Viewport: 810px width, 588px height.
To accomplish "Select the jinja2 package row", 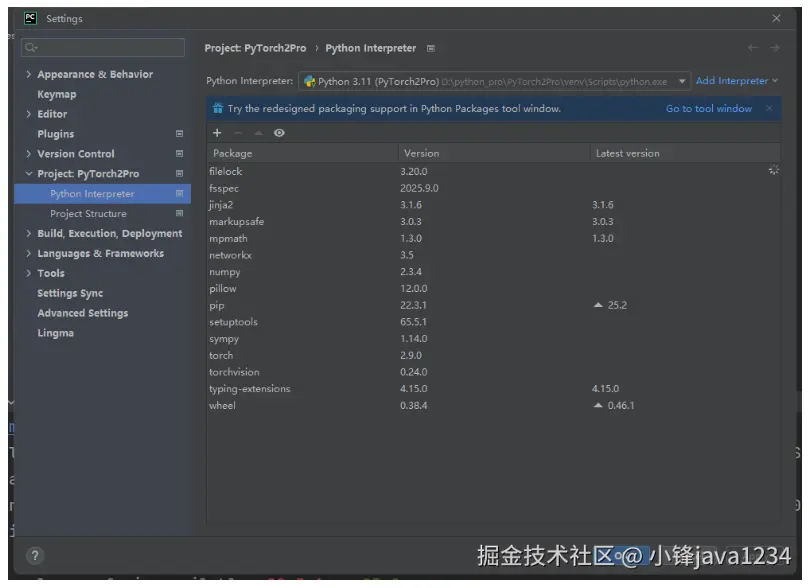I will tap(493, 205).
